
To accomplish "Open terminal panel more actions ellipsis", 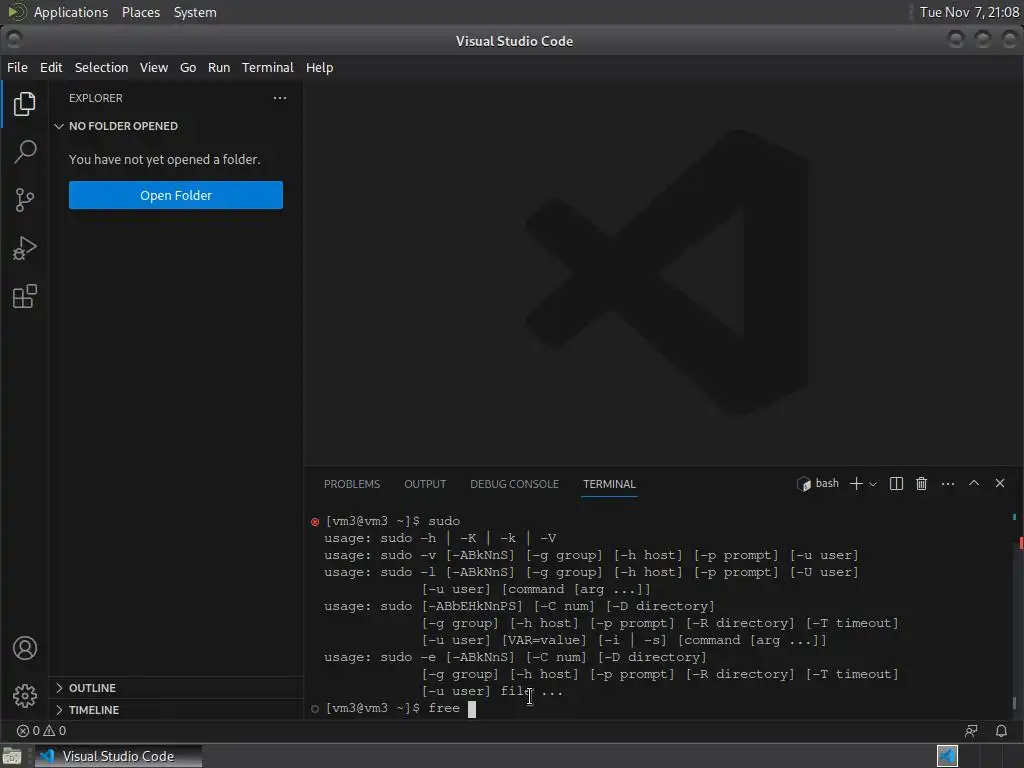I will [948, 484].
